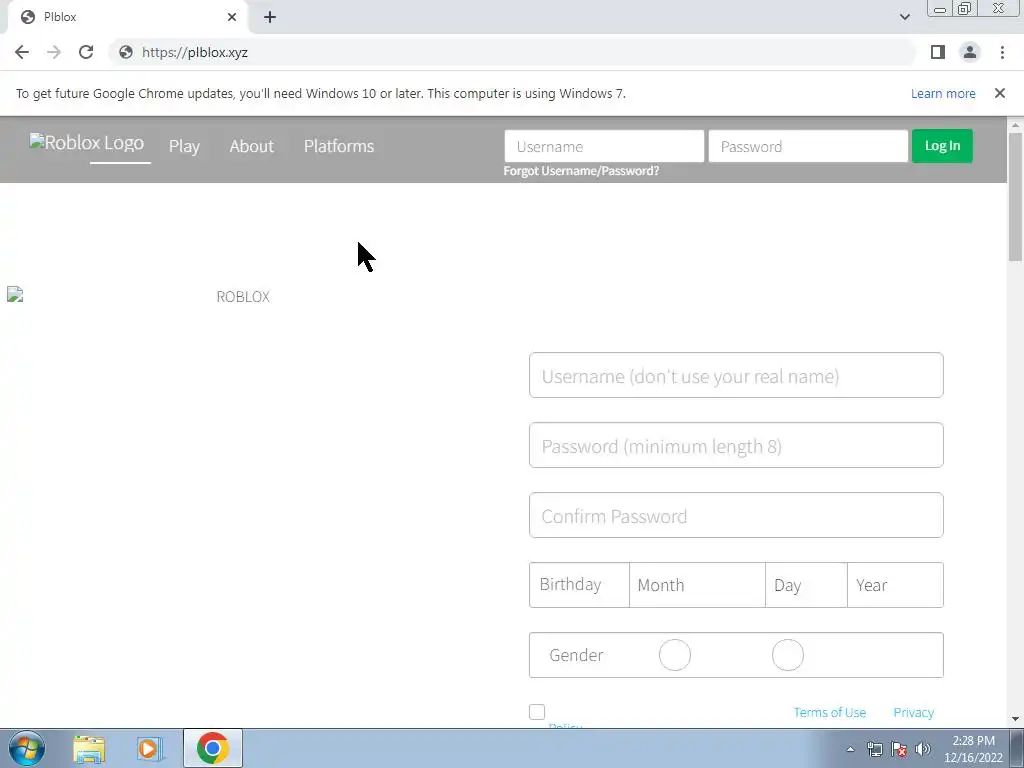Open the About menu item

[251, 146]
